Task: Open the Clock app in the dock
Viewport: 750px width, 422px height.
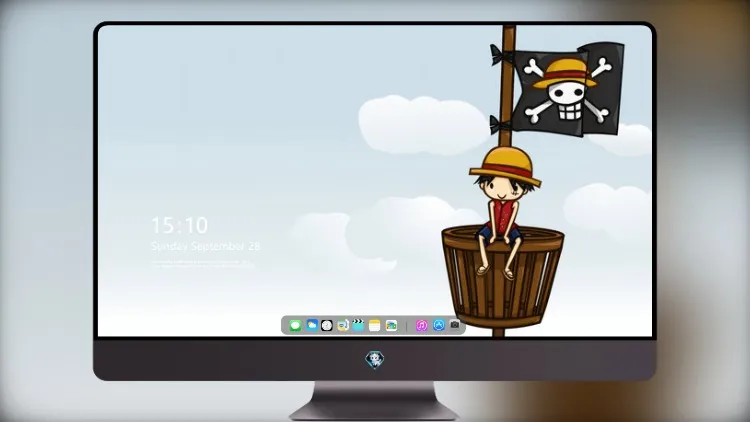Action: point(327,325)
